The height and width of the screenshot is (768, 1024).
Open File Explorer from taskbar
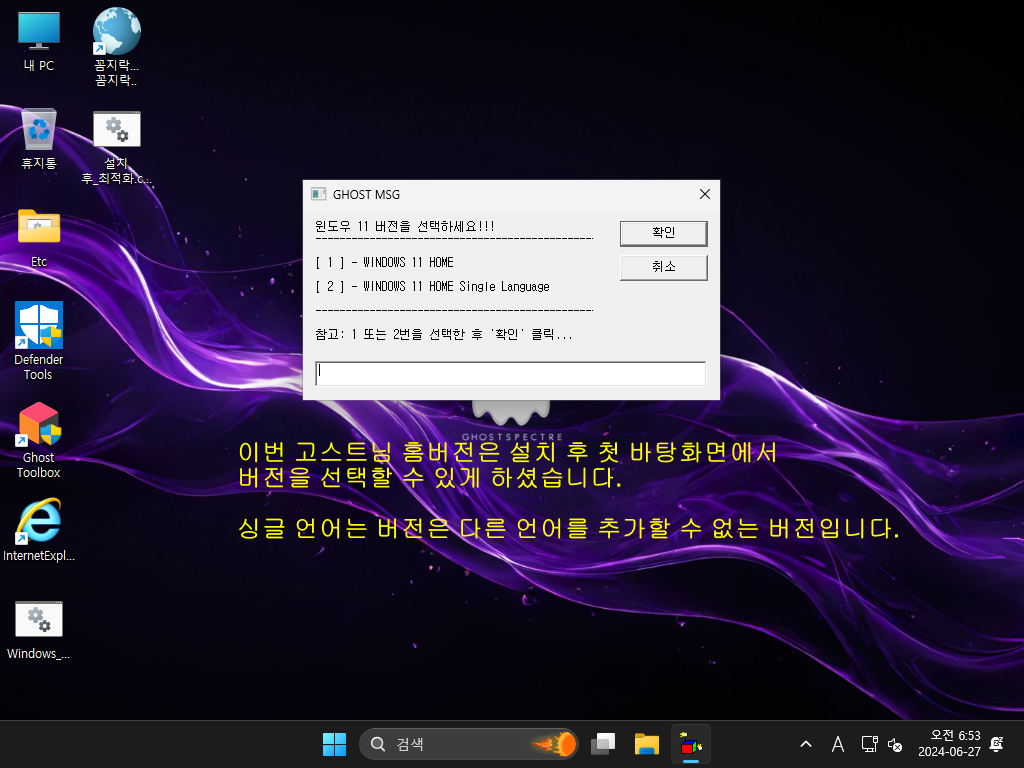click(647, 744)
